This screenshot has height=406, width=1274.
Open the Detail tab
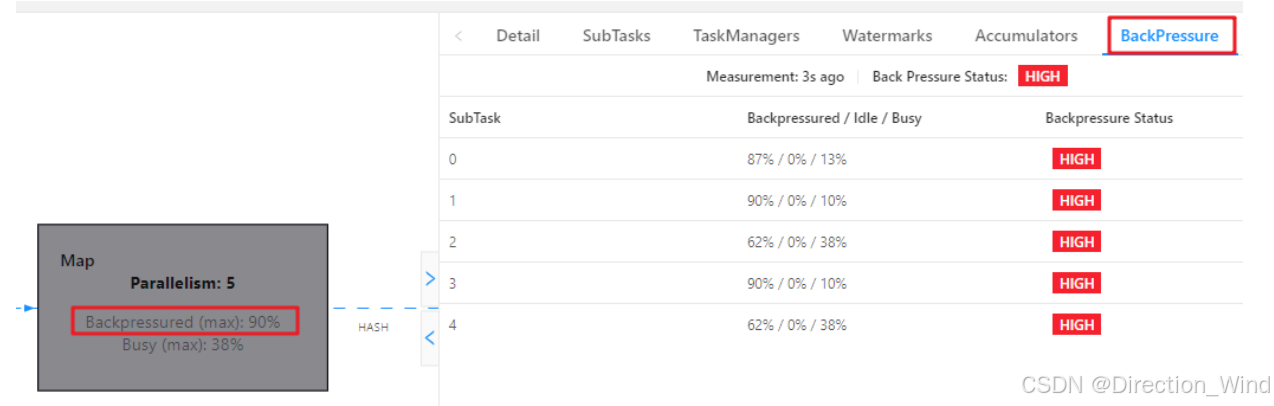pos(518,36)
